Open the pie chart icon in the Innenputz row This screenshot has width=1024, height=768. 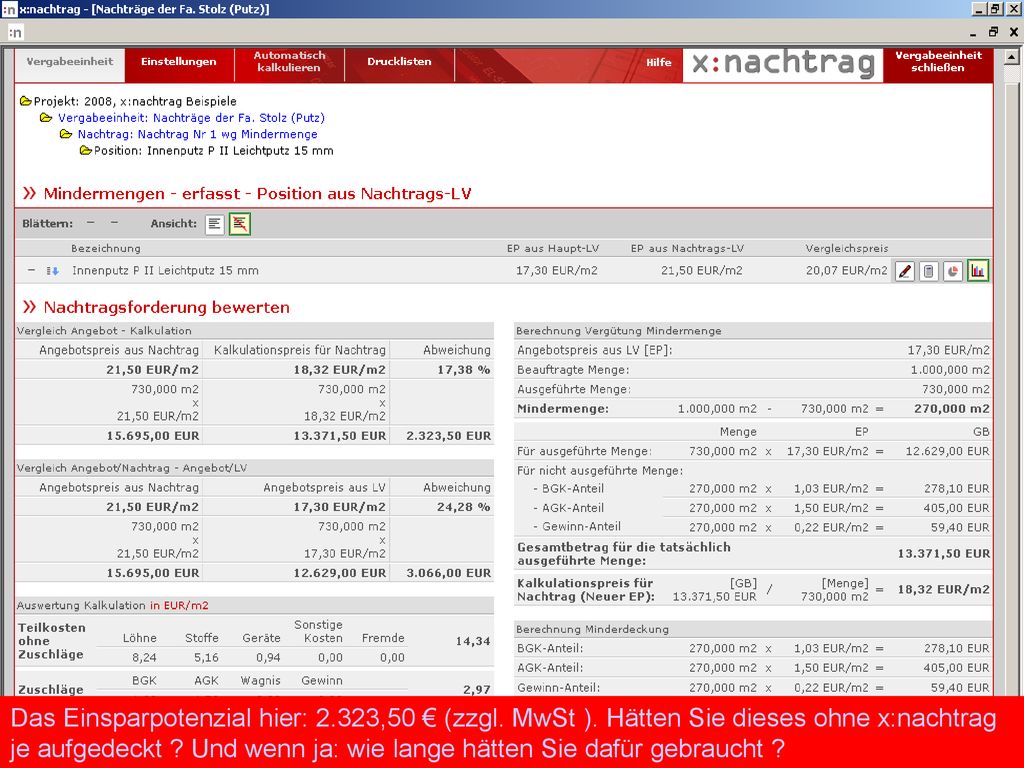point(953,271)
